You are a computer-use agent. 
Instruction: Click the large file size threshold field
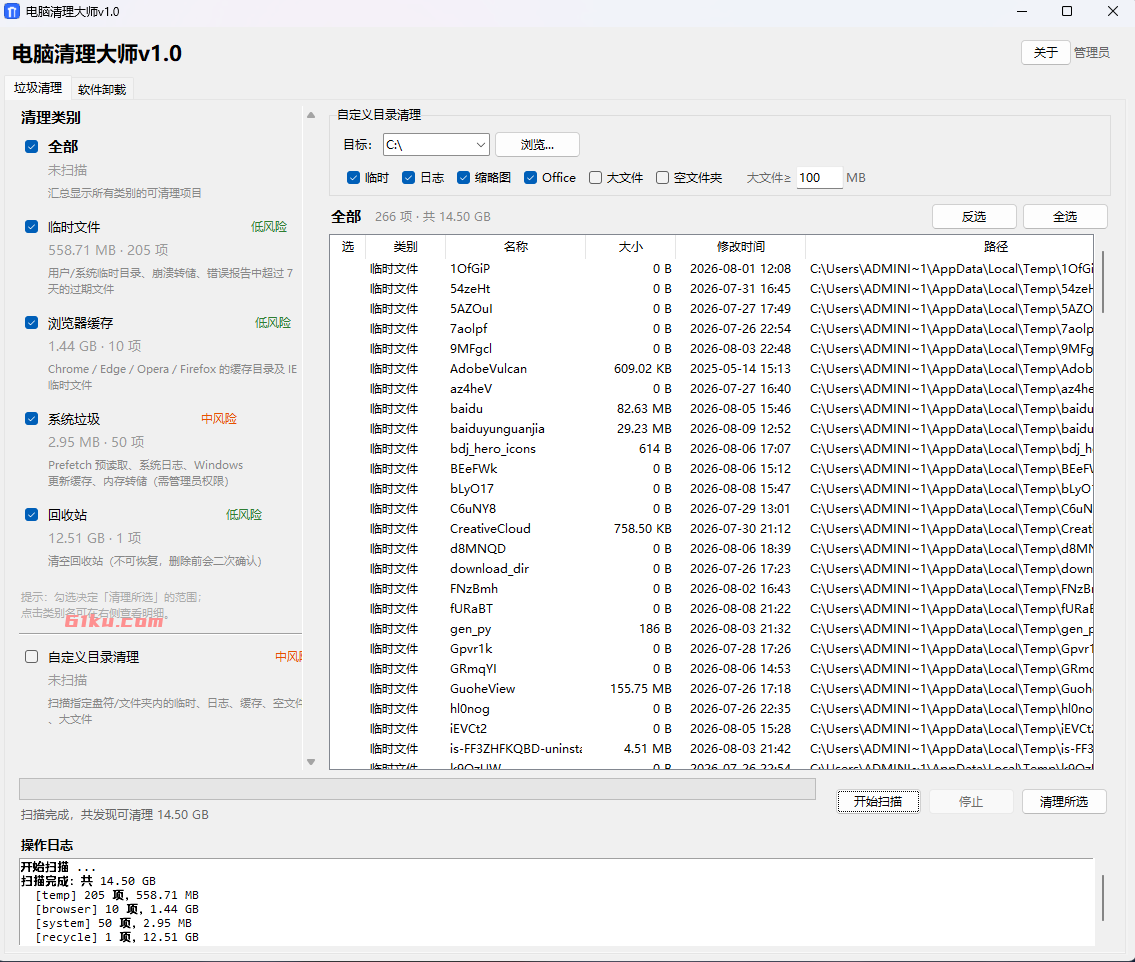(x=819, y=178)
